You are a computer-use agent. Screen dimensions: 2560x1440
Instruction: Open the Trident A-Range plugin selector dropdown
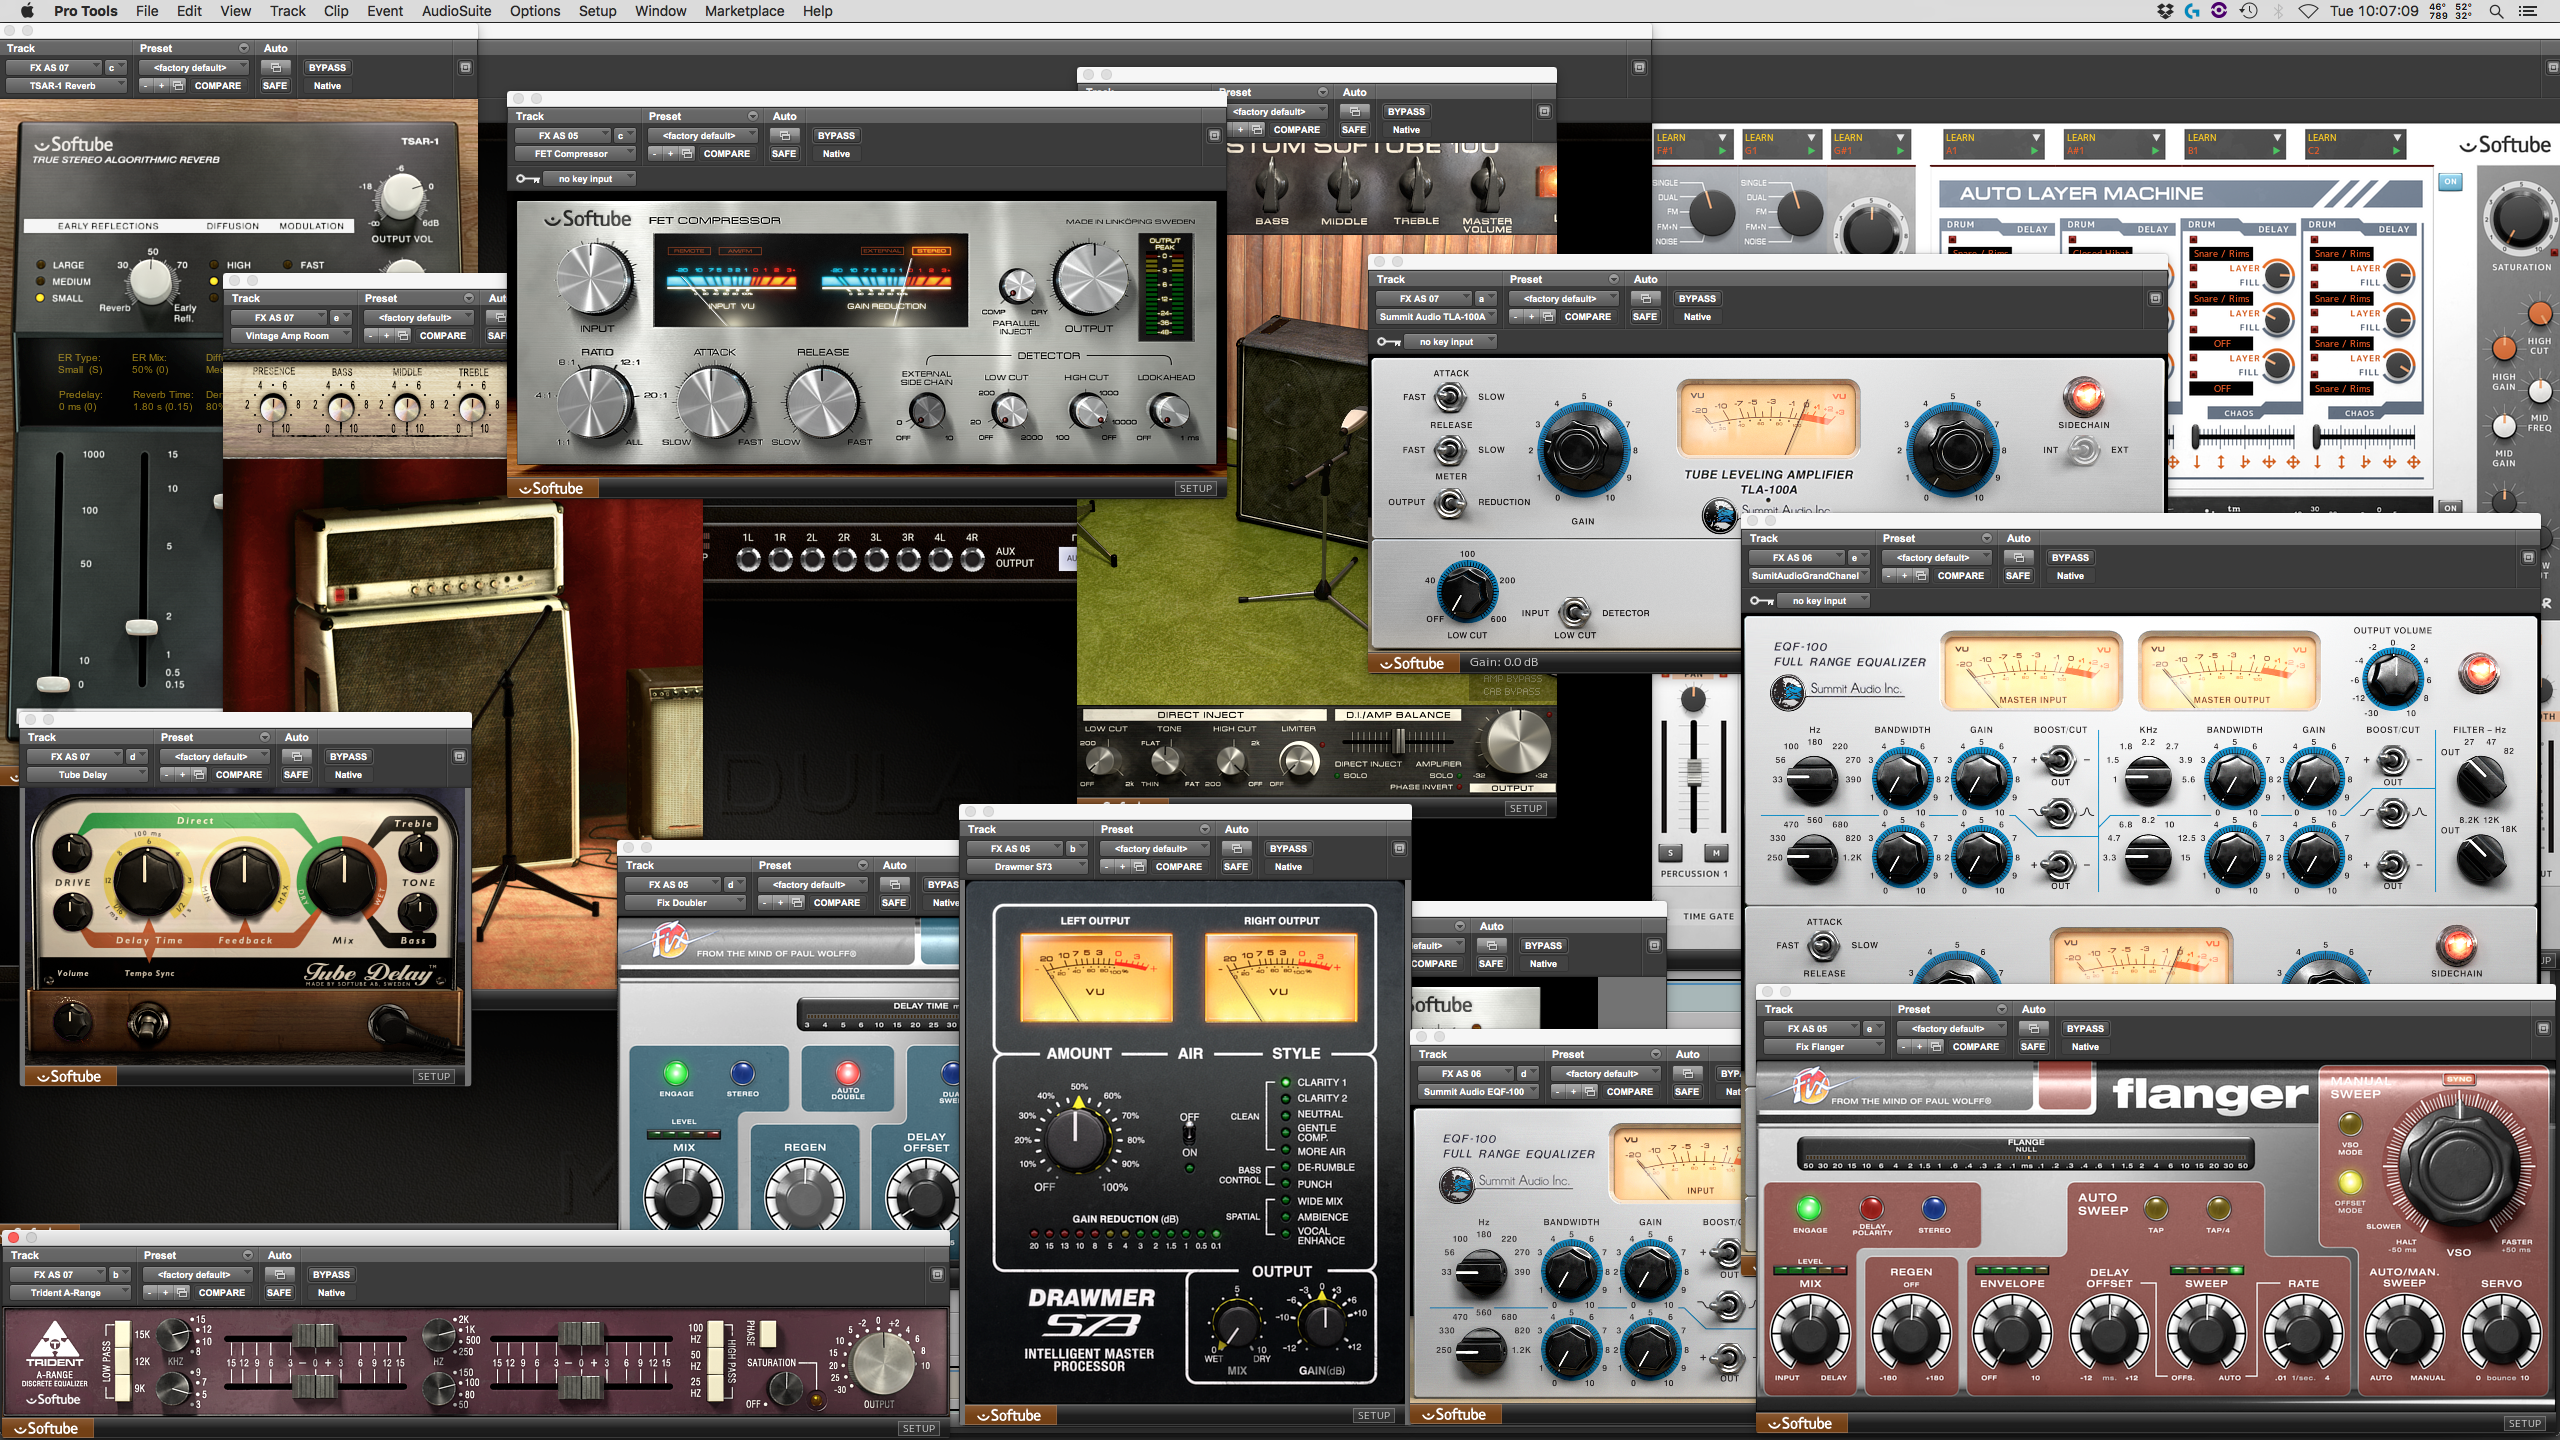point(68,1293)
